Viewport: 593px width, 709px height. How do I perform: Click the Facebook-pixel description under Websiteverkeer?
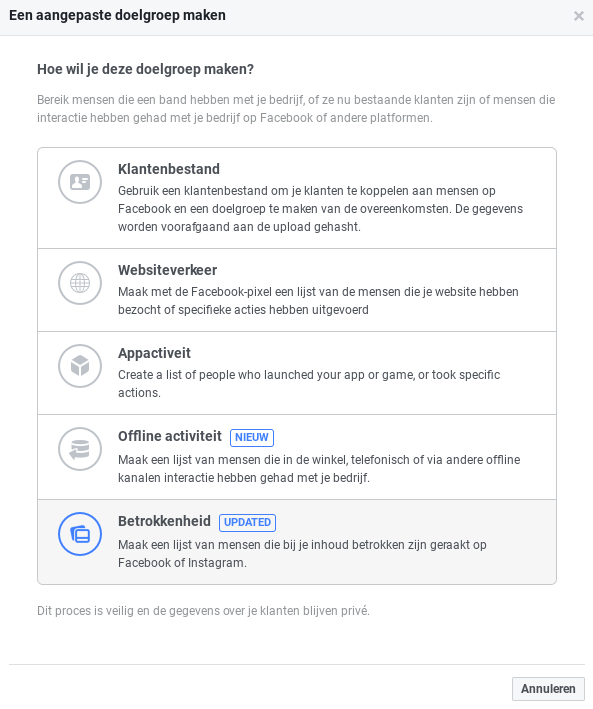(x=318, y=301)
